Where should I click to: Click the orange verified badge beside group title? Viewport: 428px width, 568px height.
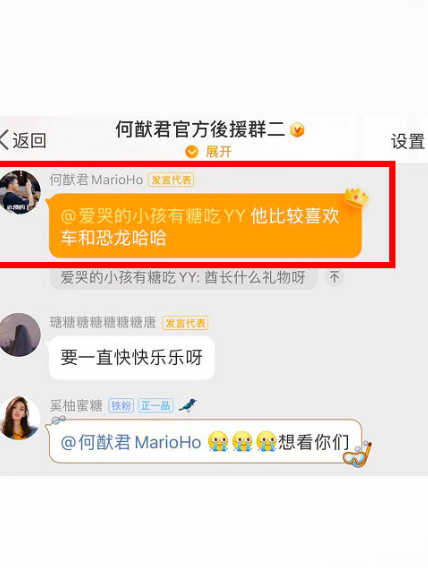pos(297,130)
